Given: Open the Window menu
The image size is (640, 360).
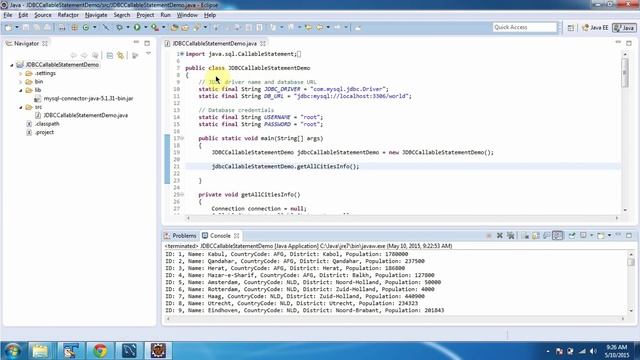Looking at the screenshot, I should point(187,15).
